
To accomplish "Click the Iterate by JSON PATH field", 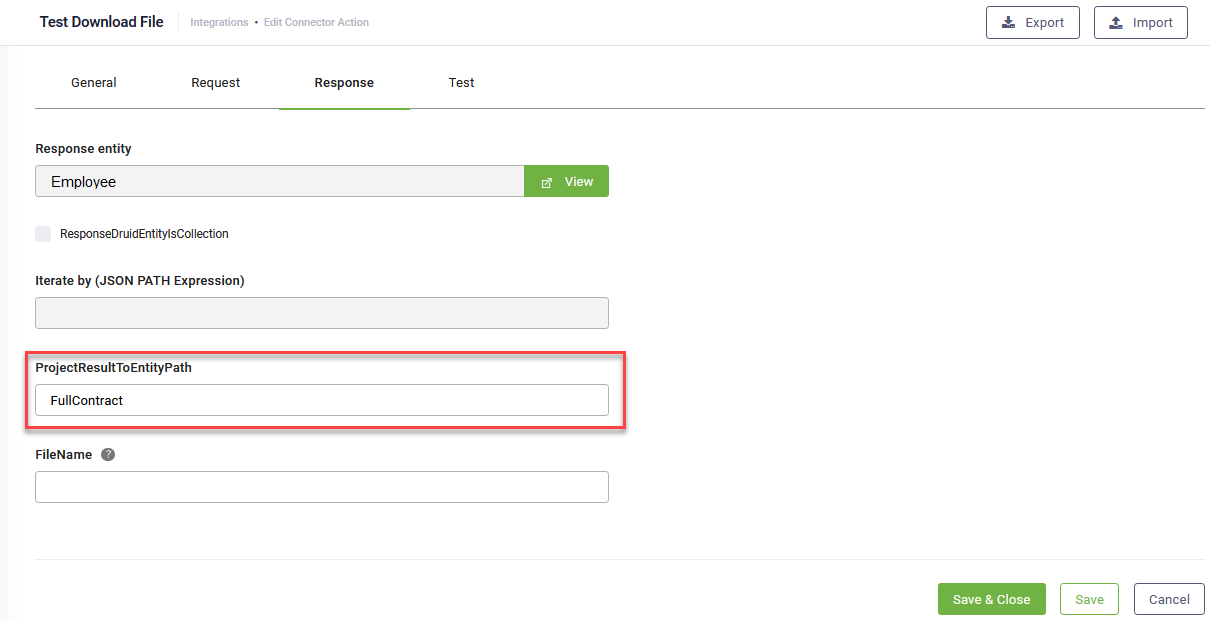I will pos(321,313).
